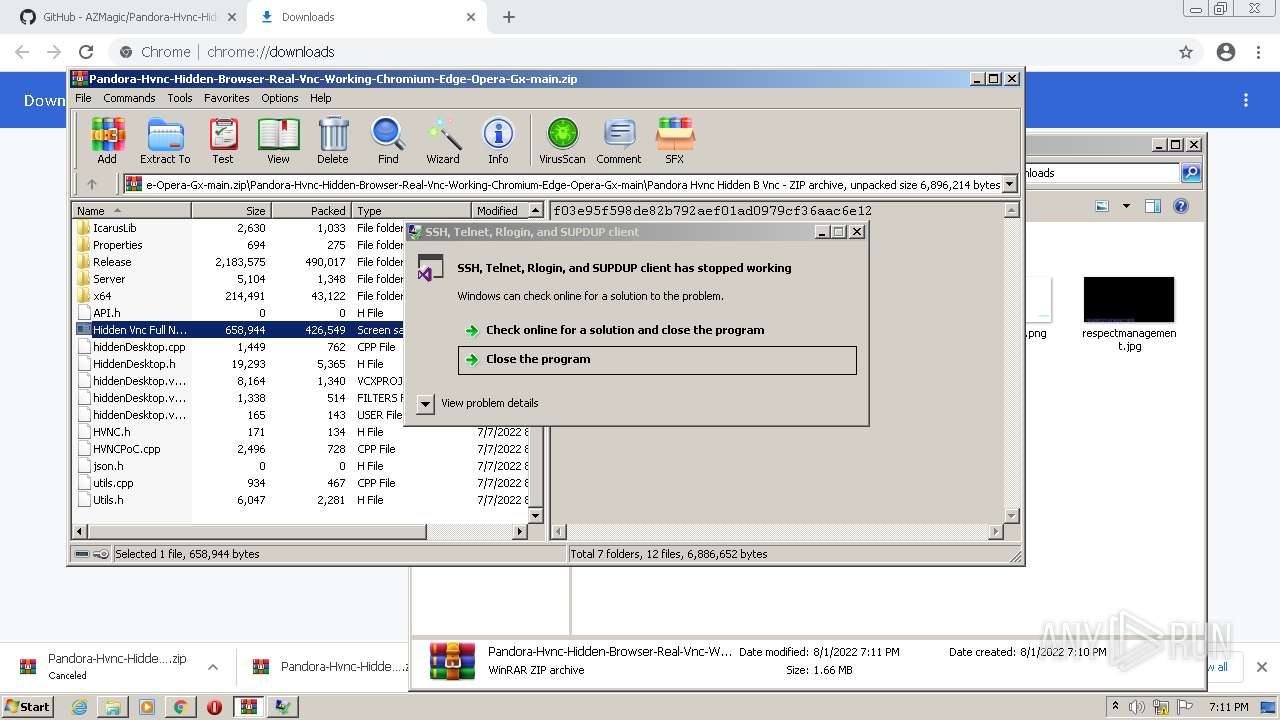1280x720 pixels.
Task: Choose Close the program
Action: pyautogui.click(x=657, y=360)
